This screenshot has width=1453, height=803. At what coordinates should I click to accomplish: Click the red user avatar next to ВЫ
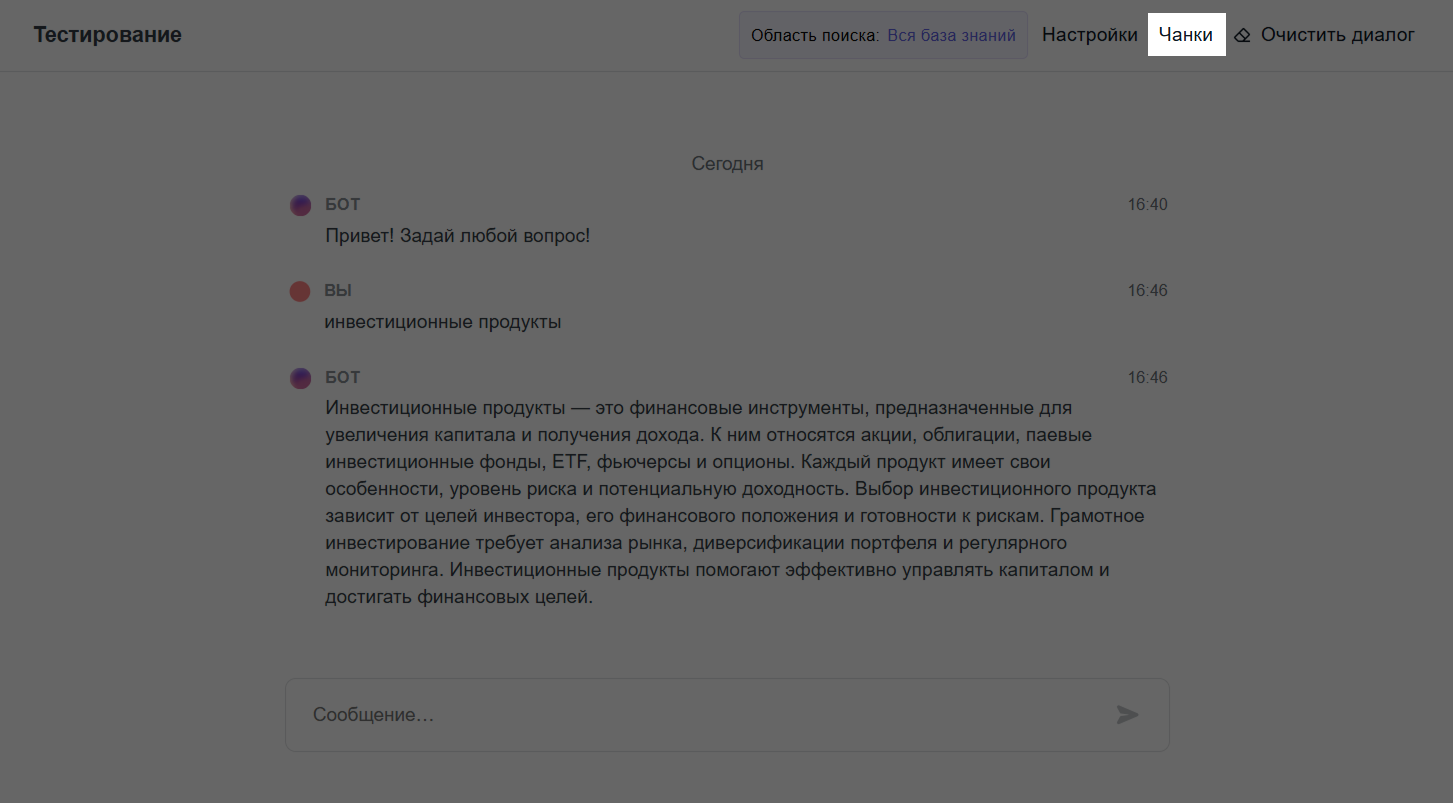point(300,291)
